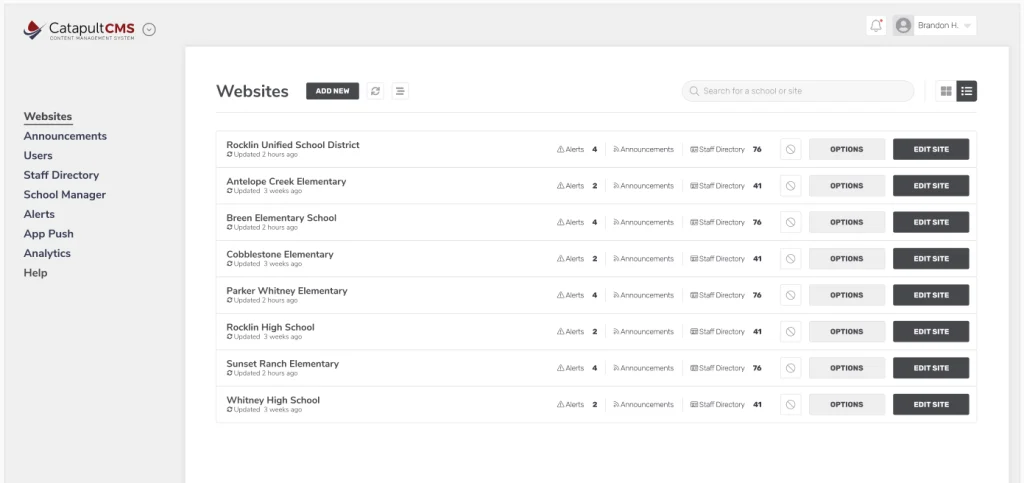Click the school or site search field
Image resolution: width=1024 pixels, height=483 pixels.
tap(798, 91)
